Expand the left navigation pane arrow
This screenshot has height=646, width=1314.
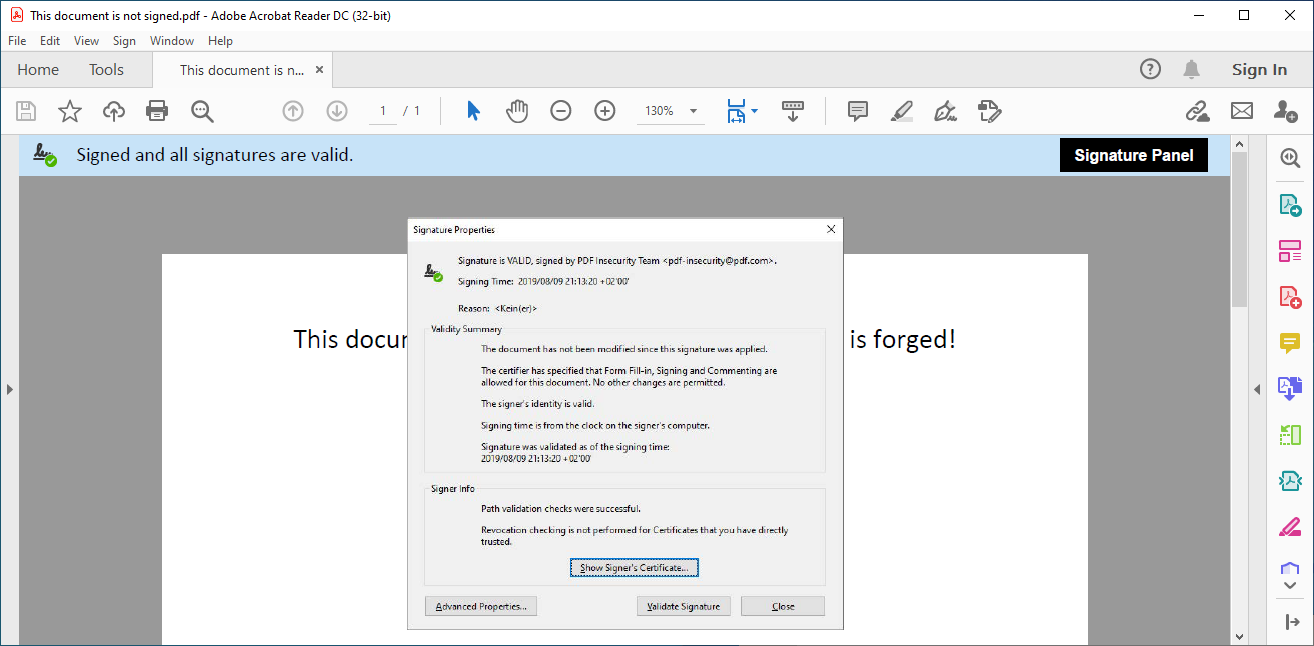[x=9, y=389]
